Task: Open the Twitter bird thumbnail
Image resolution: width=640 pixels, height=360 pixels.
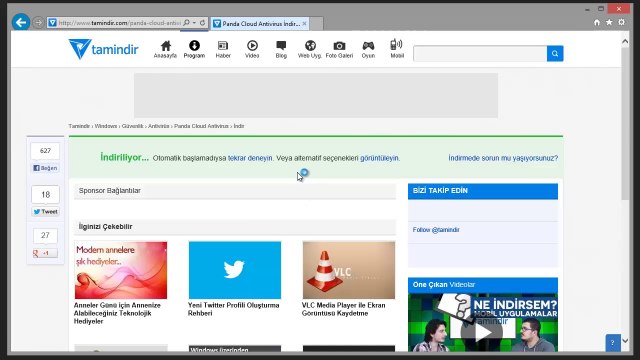Action: tap(235, 270)
